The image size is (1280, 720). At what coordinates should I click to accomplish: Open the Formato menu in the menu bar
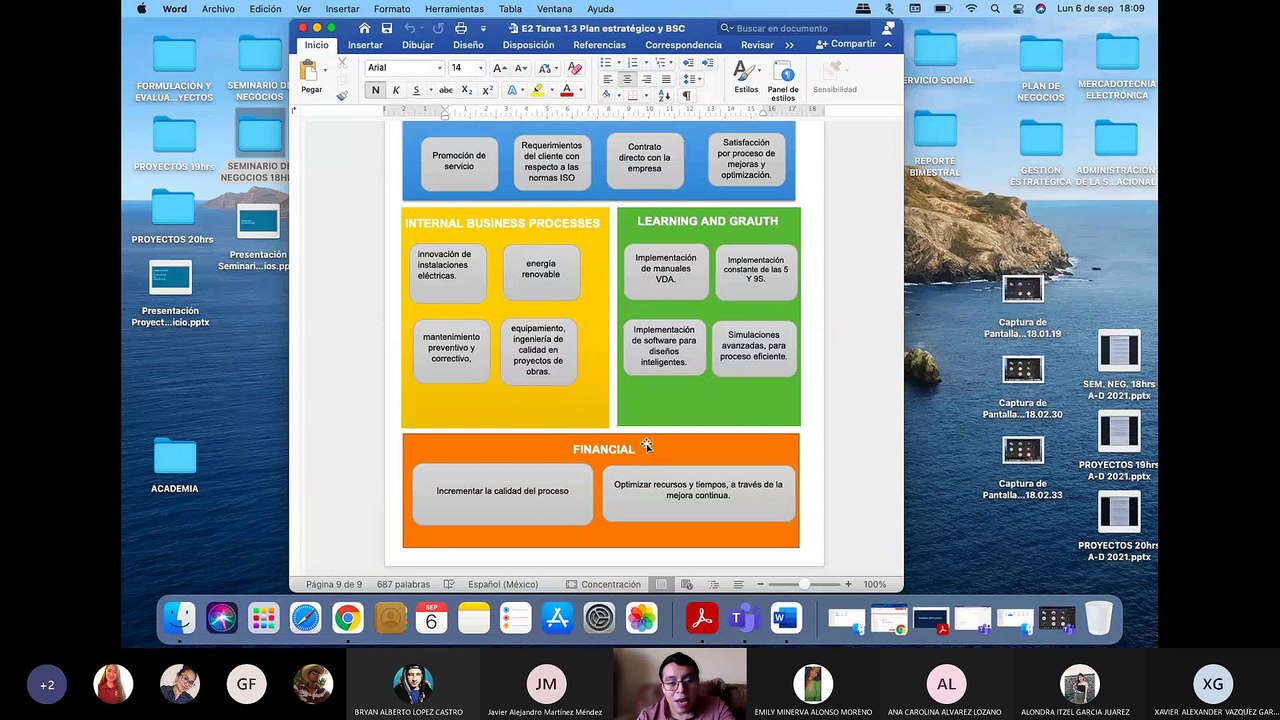click(392, 9)
